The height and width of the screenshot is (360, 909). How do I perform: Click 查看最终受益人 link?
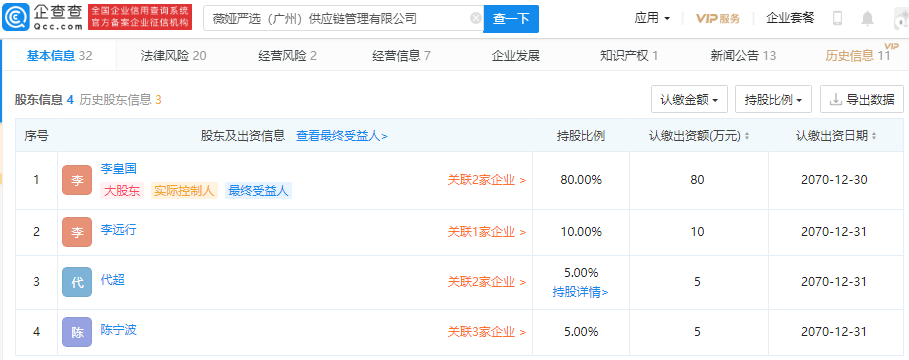pyautogui.click(x=341, y=136)
